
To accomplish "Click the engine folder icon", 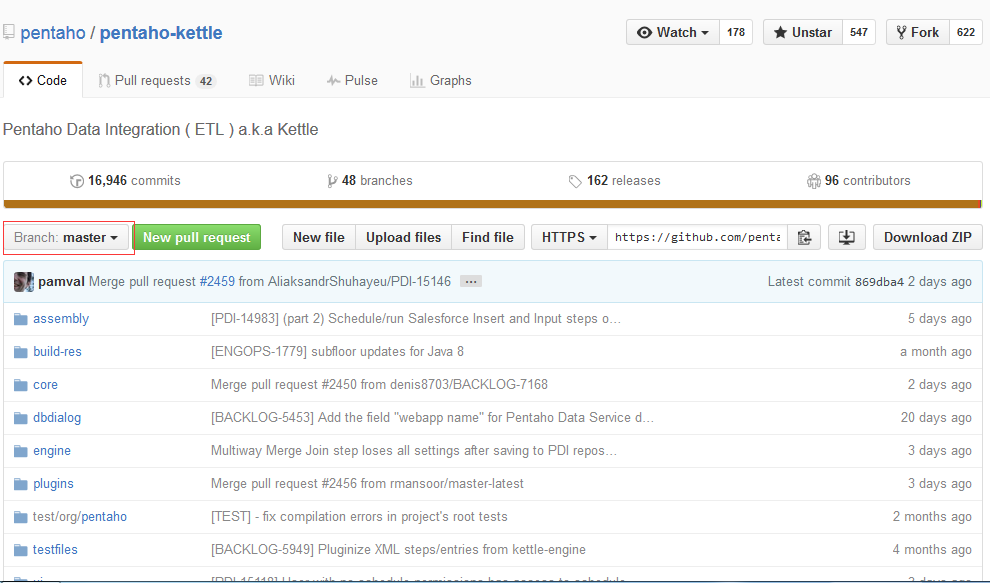I will click(x=21, y=451).
